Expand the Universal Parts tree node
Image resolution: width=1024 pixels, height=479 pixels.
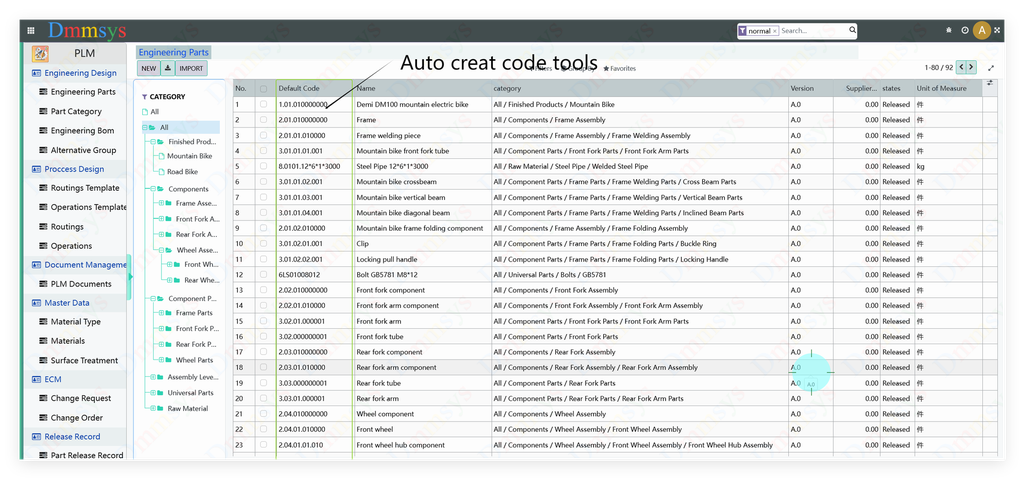(x=153, y=393)
